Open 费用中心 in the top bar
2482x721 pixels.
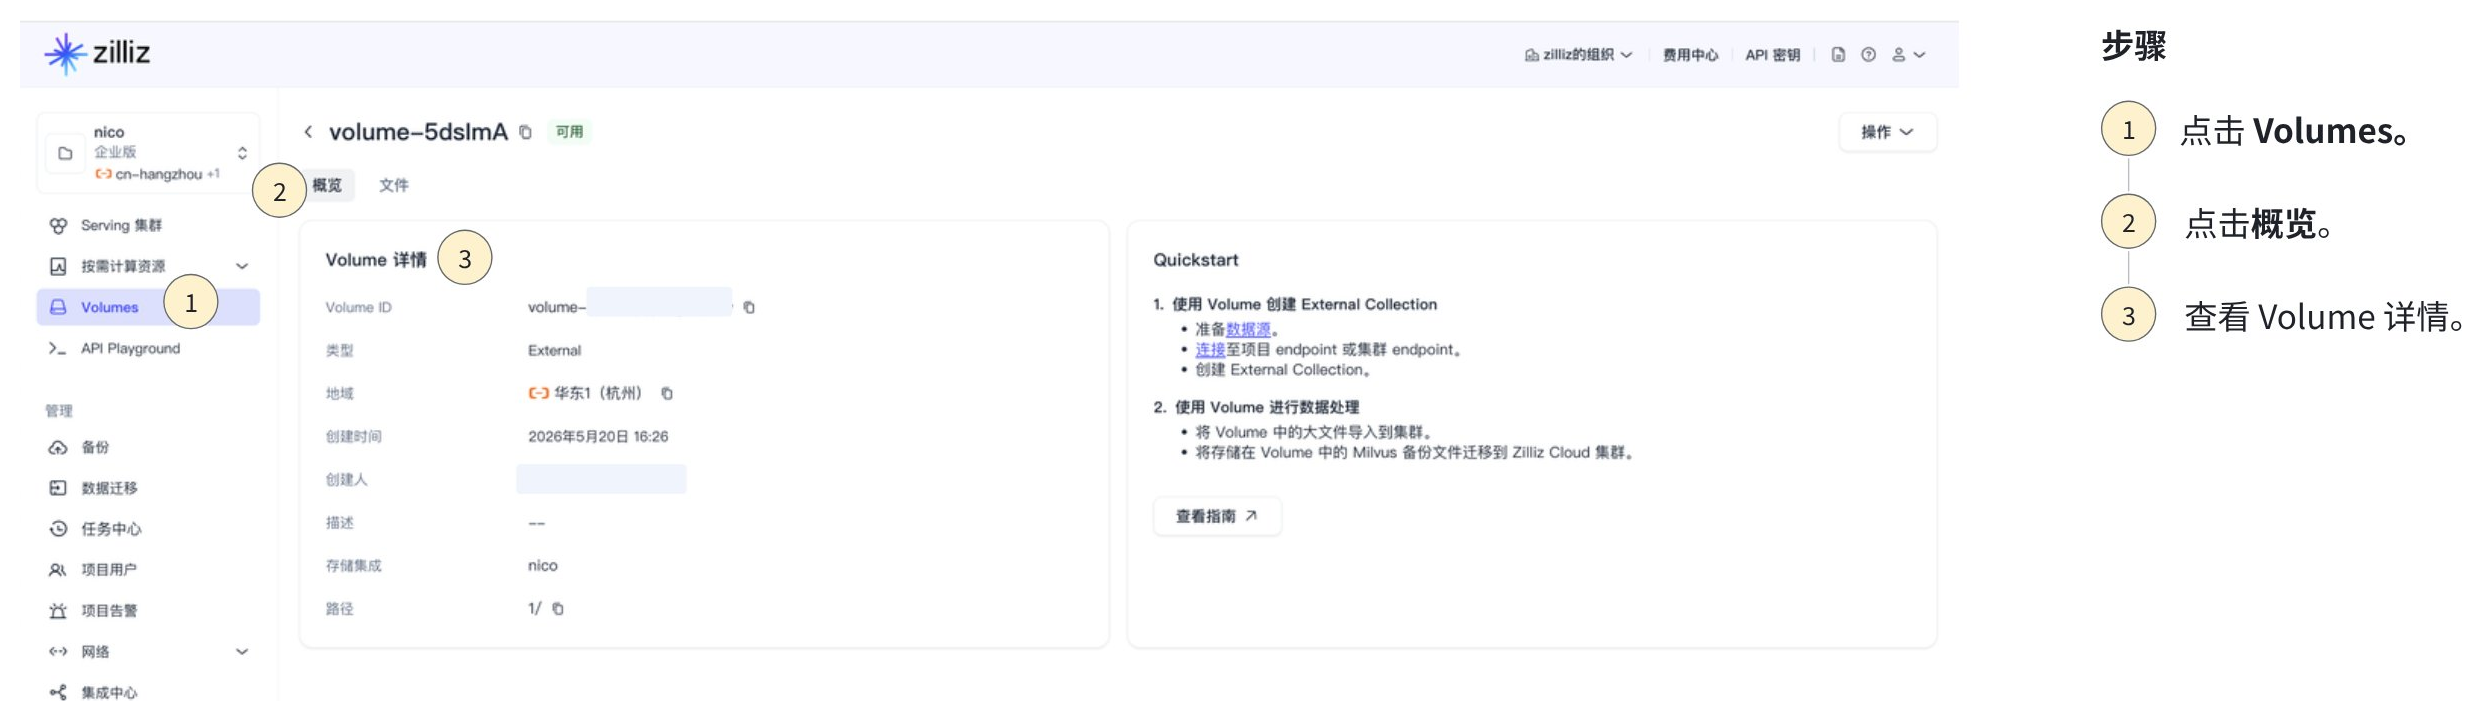coord(1690,55)
